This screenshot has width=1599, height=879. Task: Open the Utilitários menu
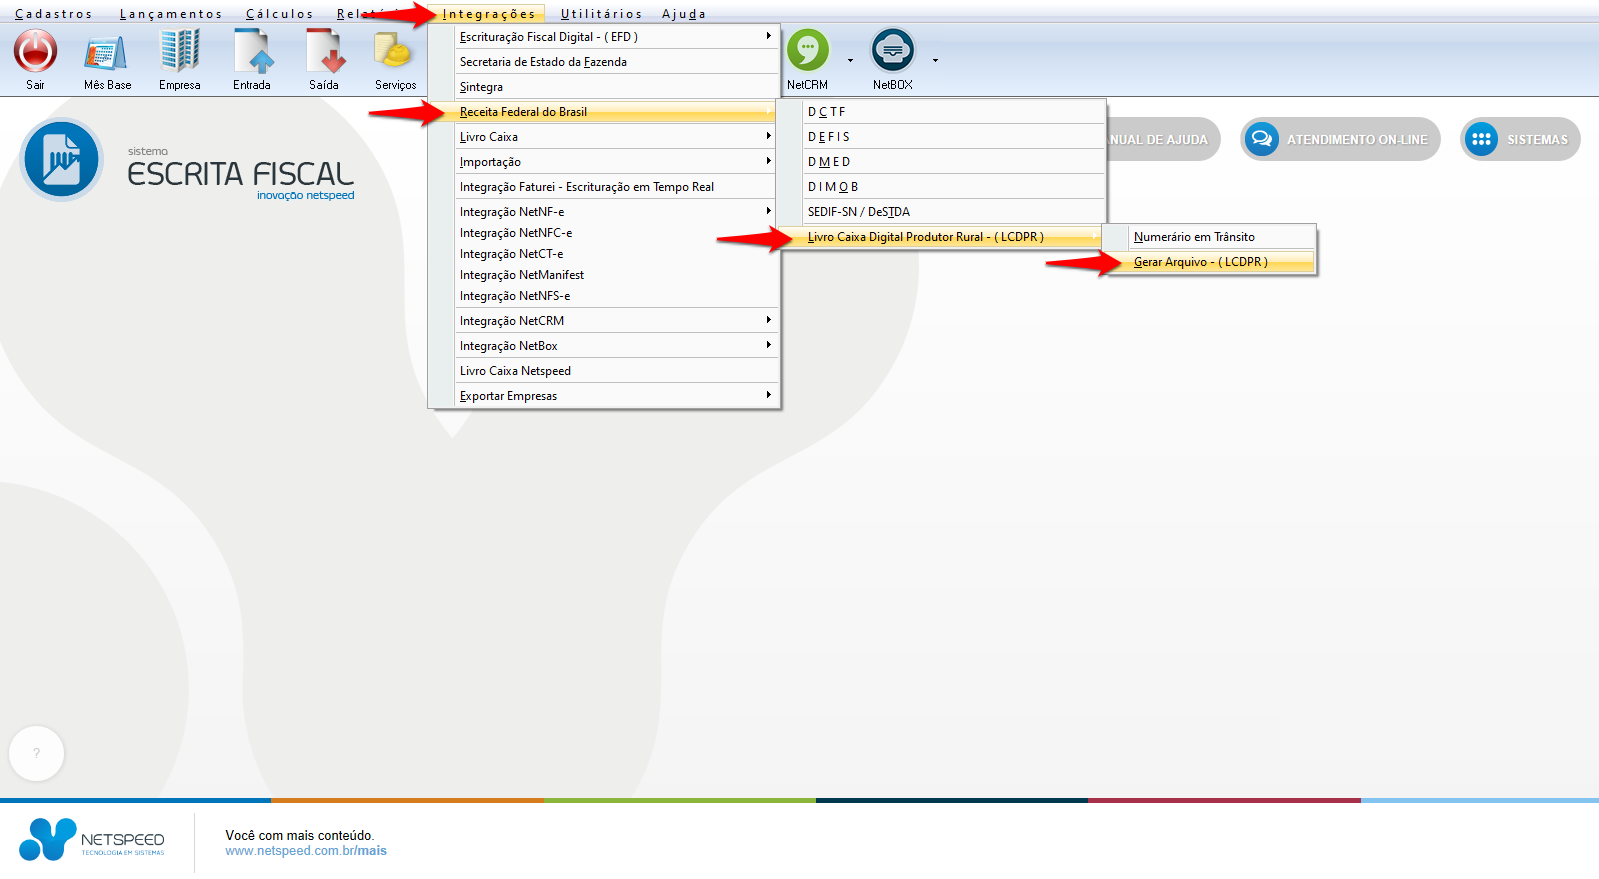click(601, 14)
